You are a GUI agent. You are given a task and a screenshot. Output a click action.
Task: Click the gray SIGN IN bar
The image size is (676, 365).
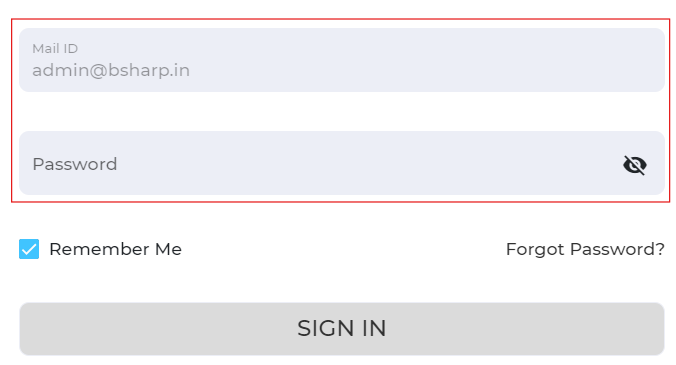[x=341, y=329]
